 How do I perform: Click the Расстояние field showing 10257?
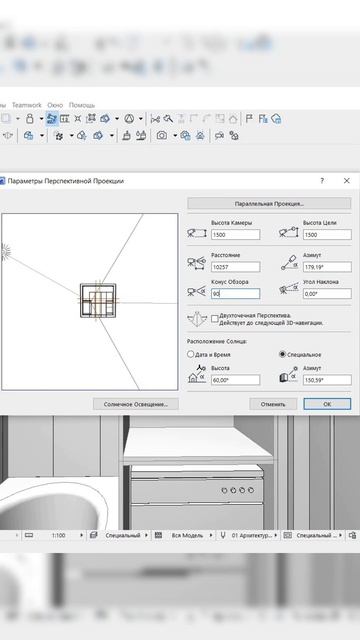click(236, 267)
